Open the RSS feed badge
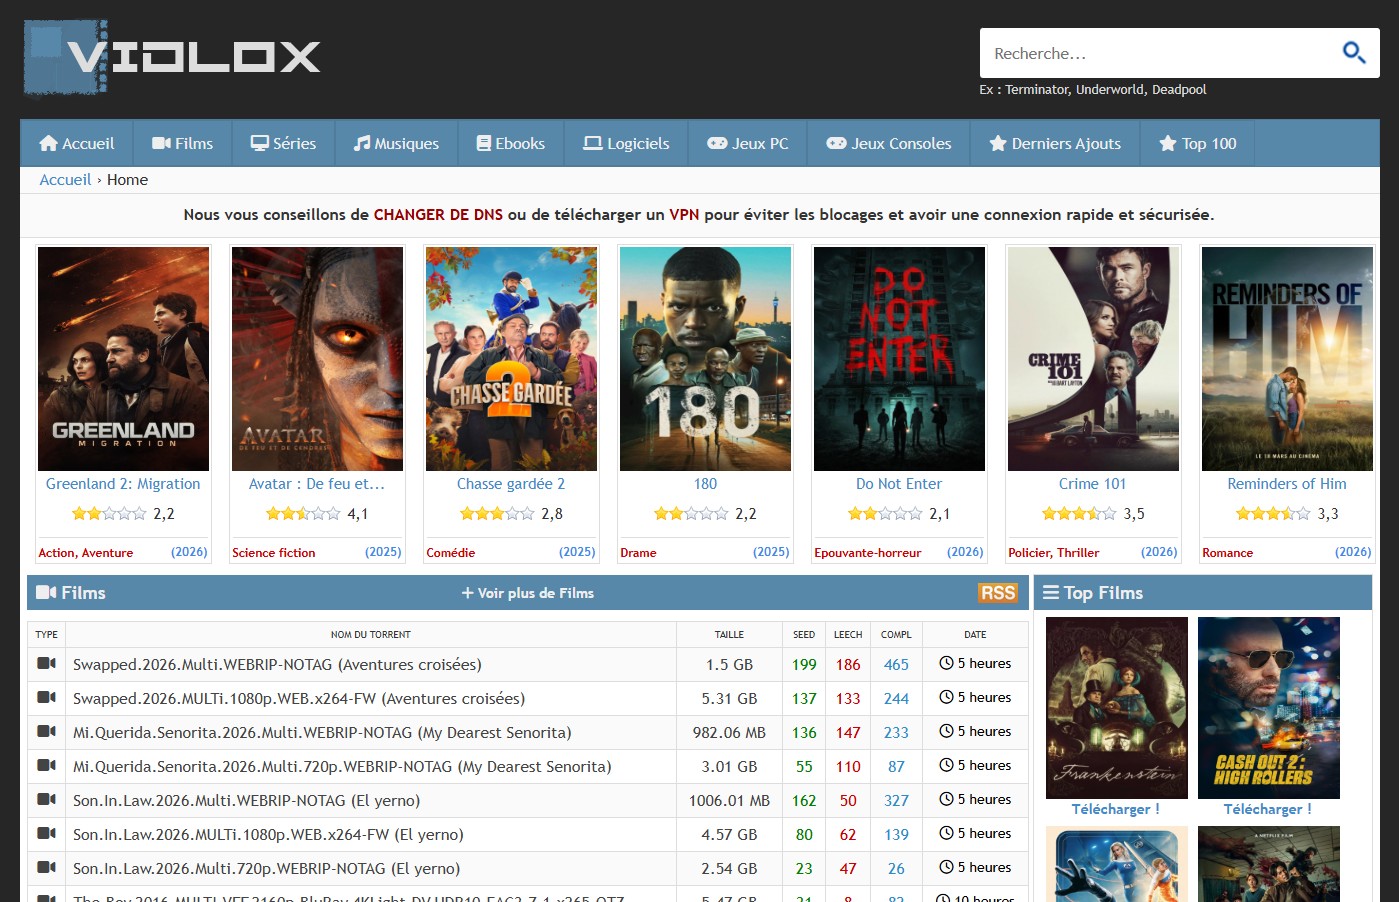The width and height of the screenshot is (1399, 902). point(998,593)
